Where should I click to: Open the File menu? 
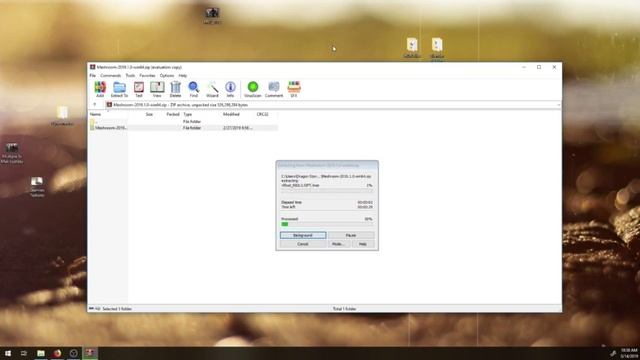[x=93, y=76]
